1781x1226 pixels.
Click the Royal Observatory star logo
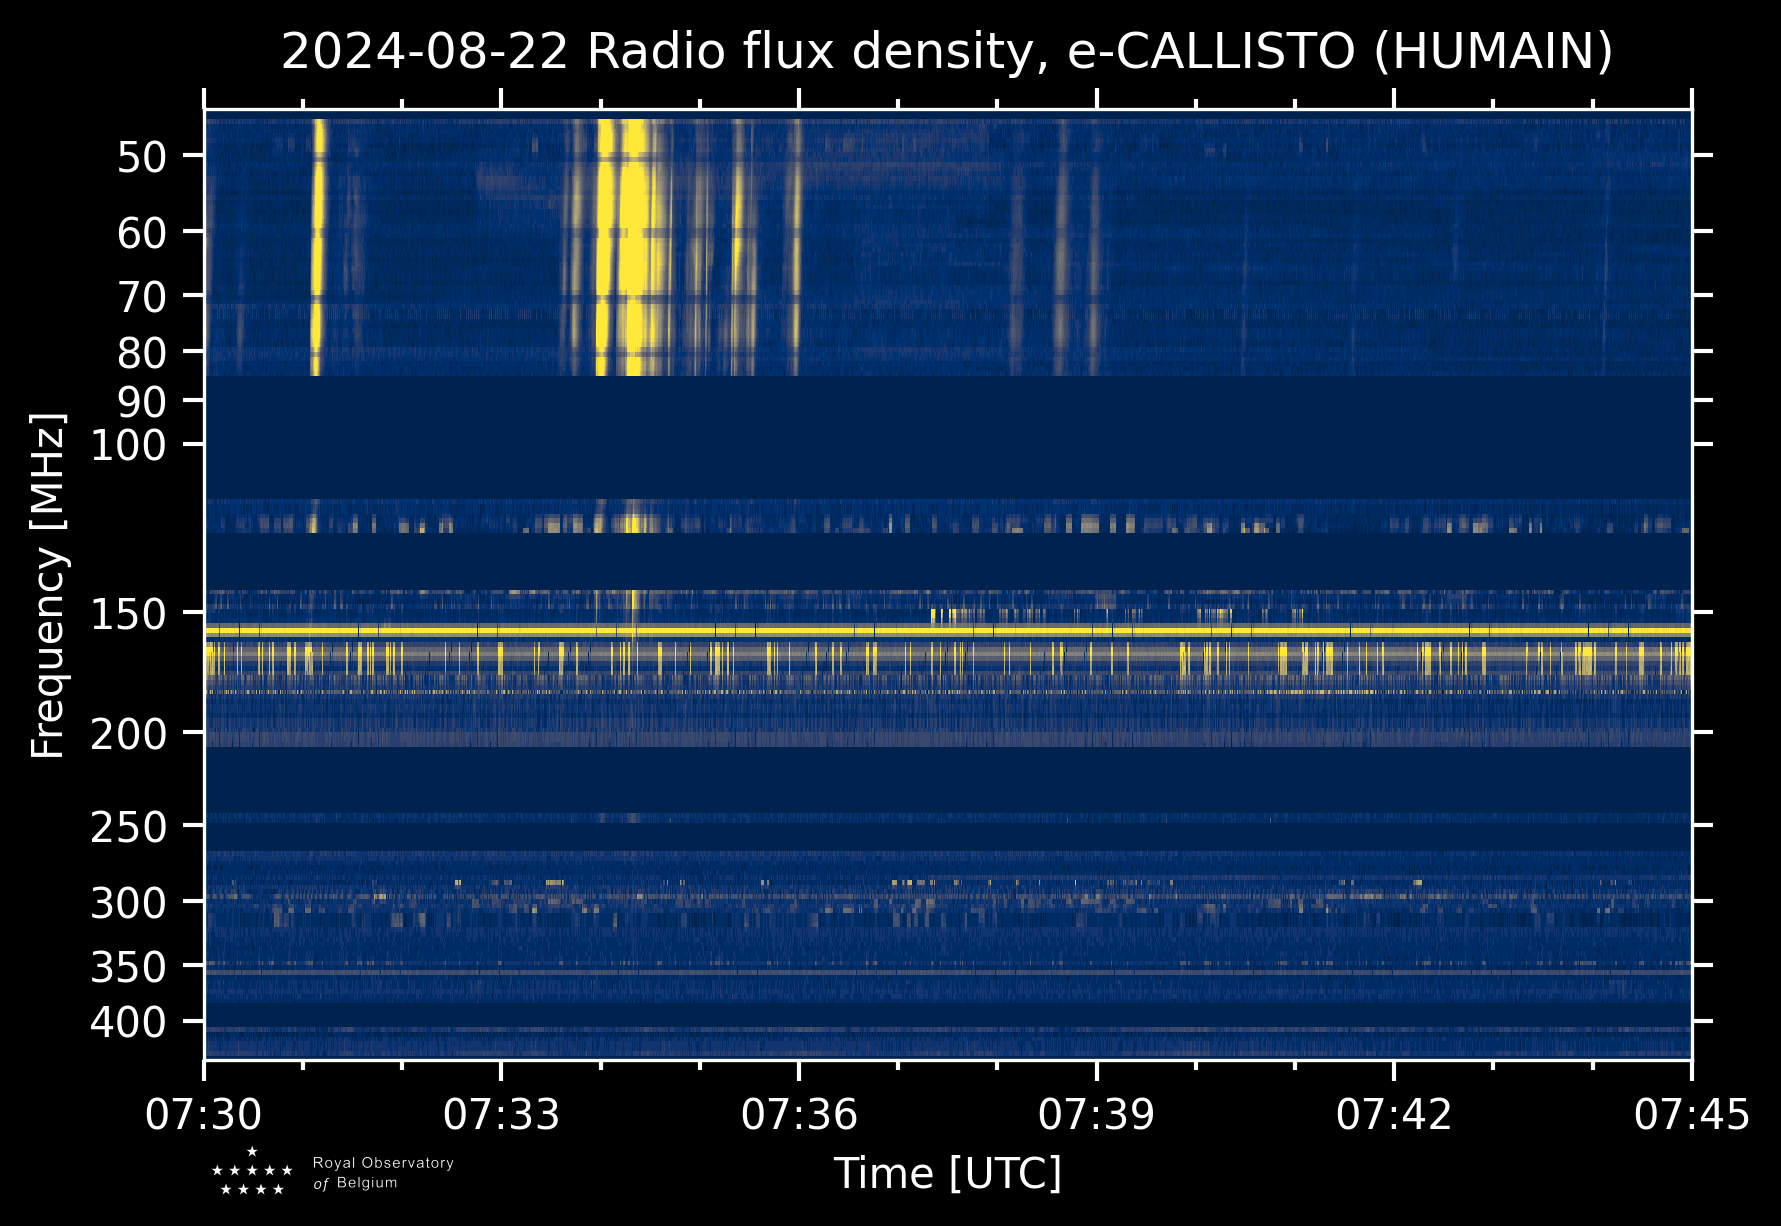point(252,1172)
